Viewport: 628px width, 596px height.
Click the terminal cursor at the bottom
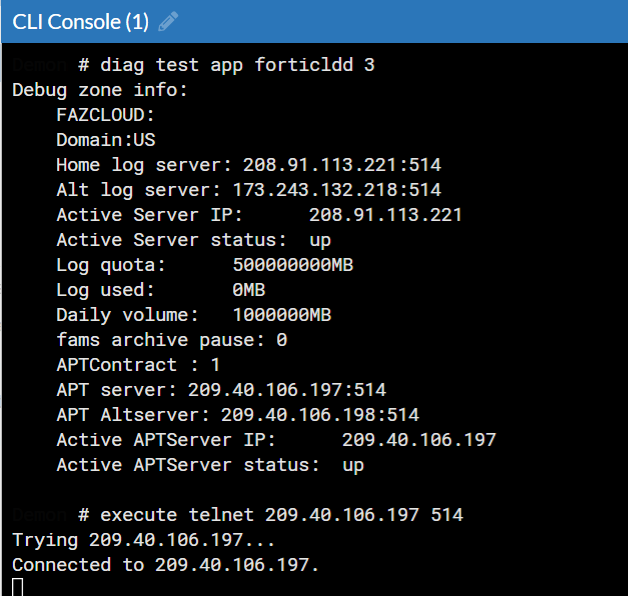tap(17, 587)
